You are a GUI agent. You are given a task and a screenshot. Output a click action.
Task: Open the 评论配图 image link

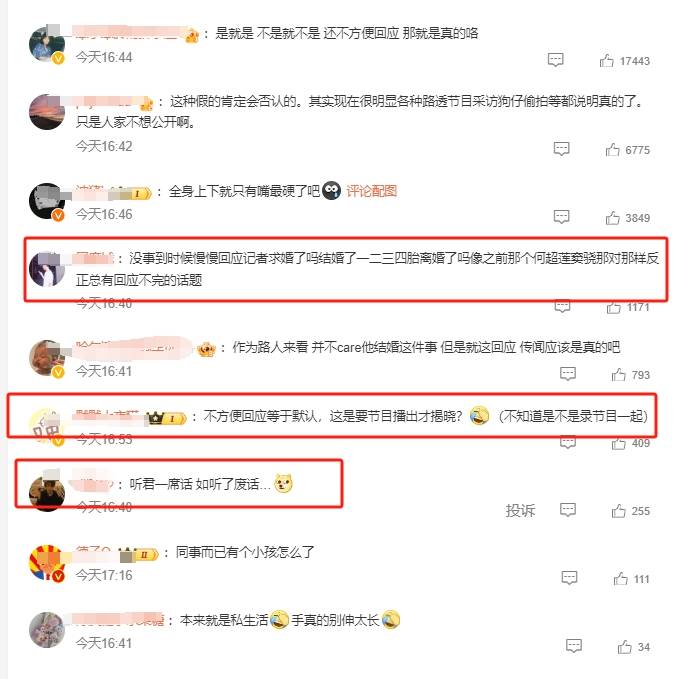tap(371, 191)
